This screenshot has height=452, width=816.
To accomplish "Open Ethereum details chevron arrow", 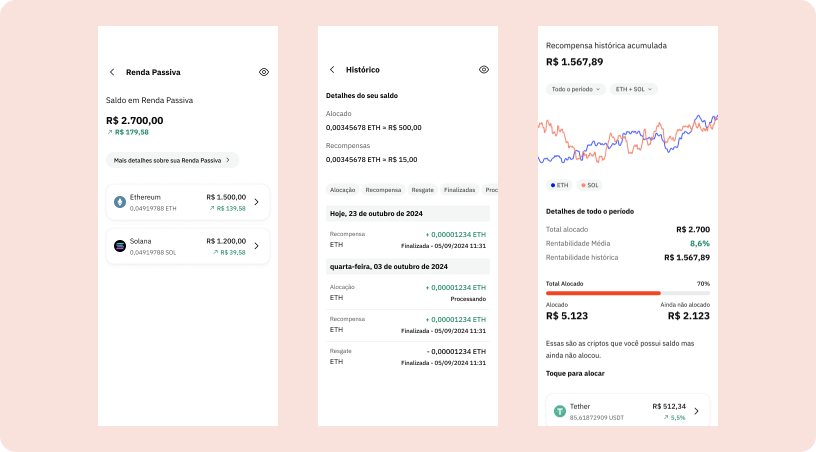I will pos(256,202).
